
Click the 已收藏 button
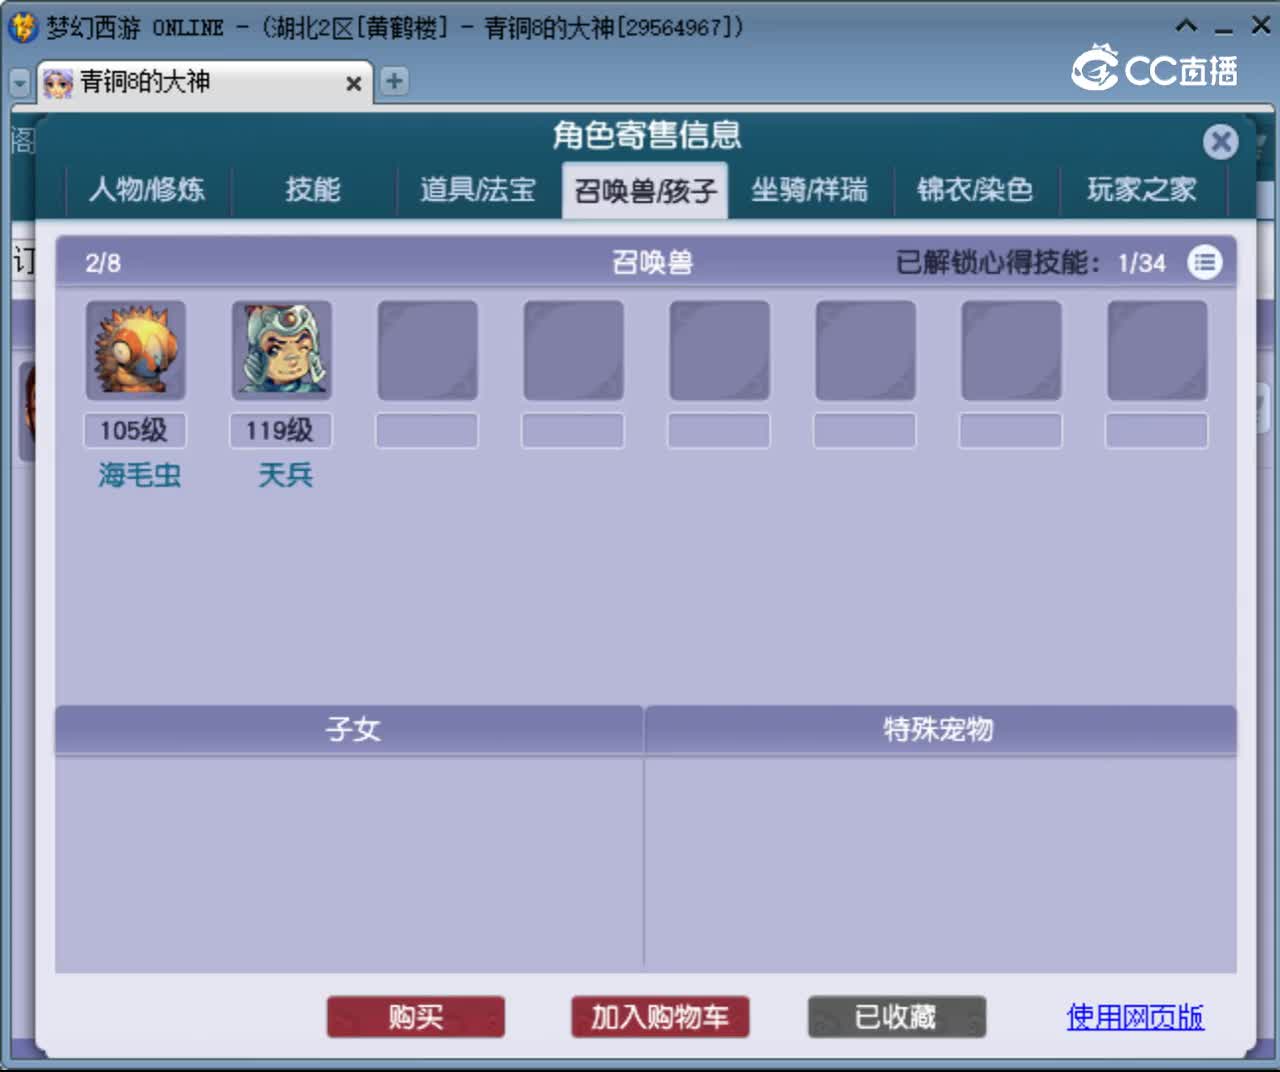tap(896, 1017)
